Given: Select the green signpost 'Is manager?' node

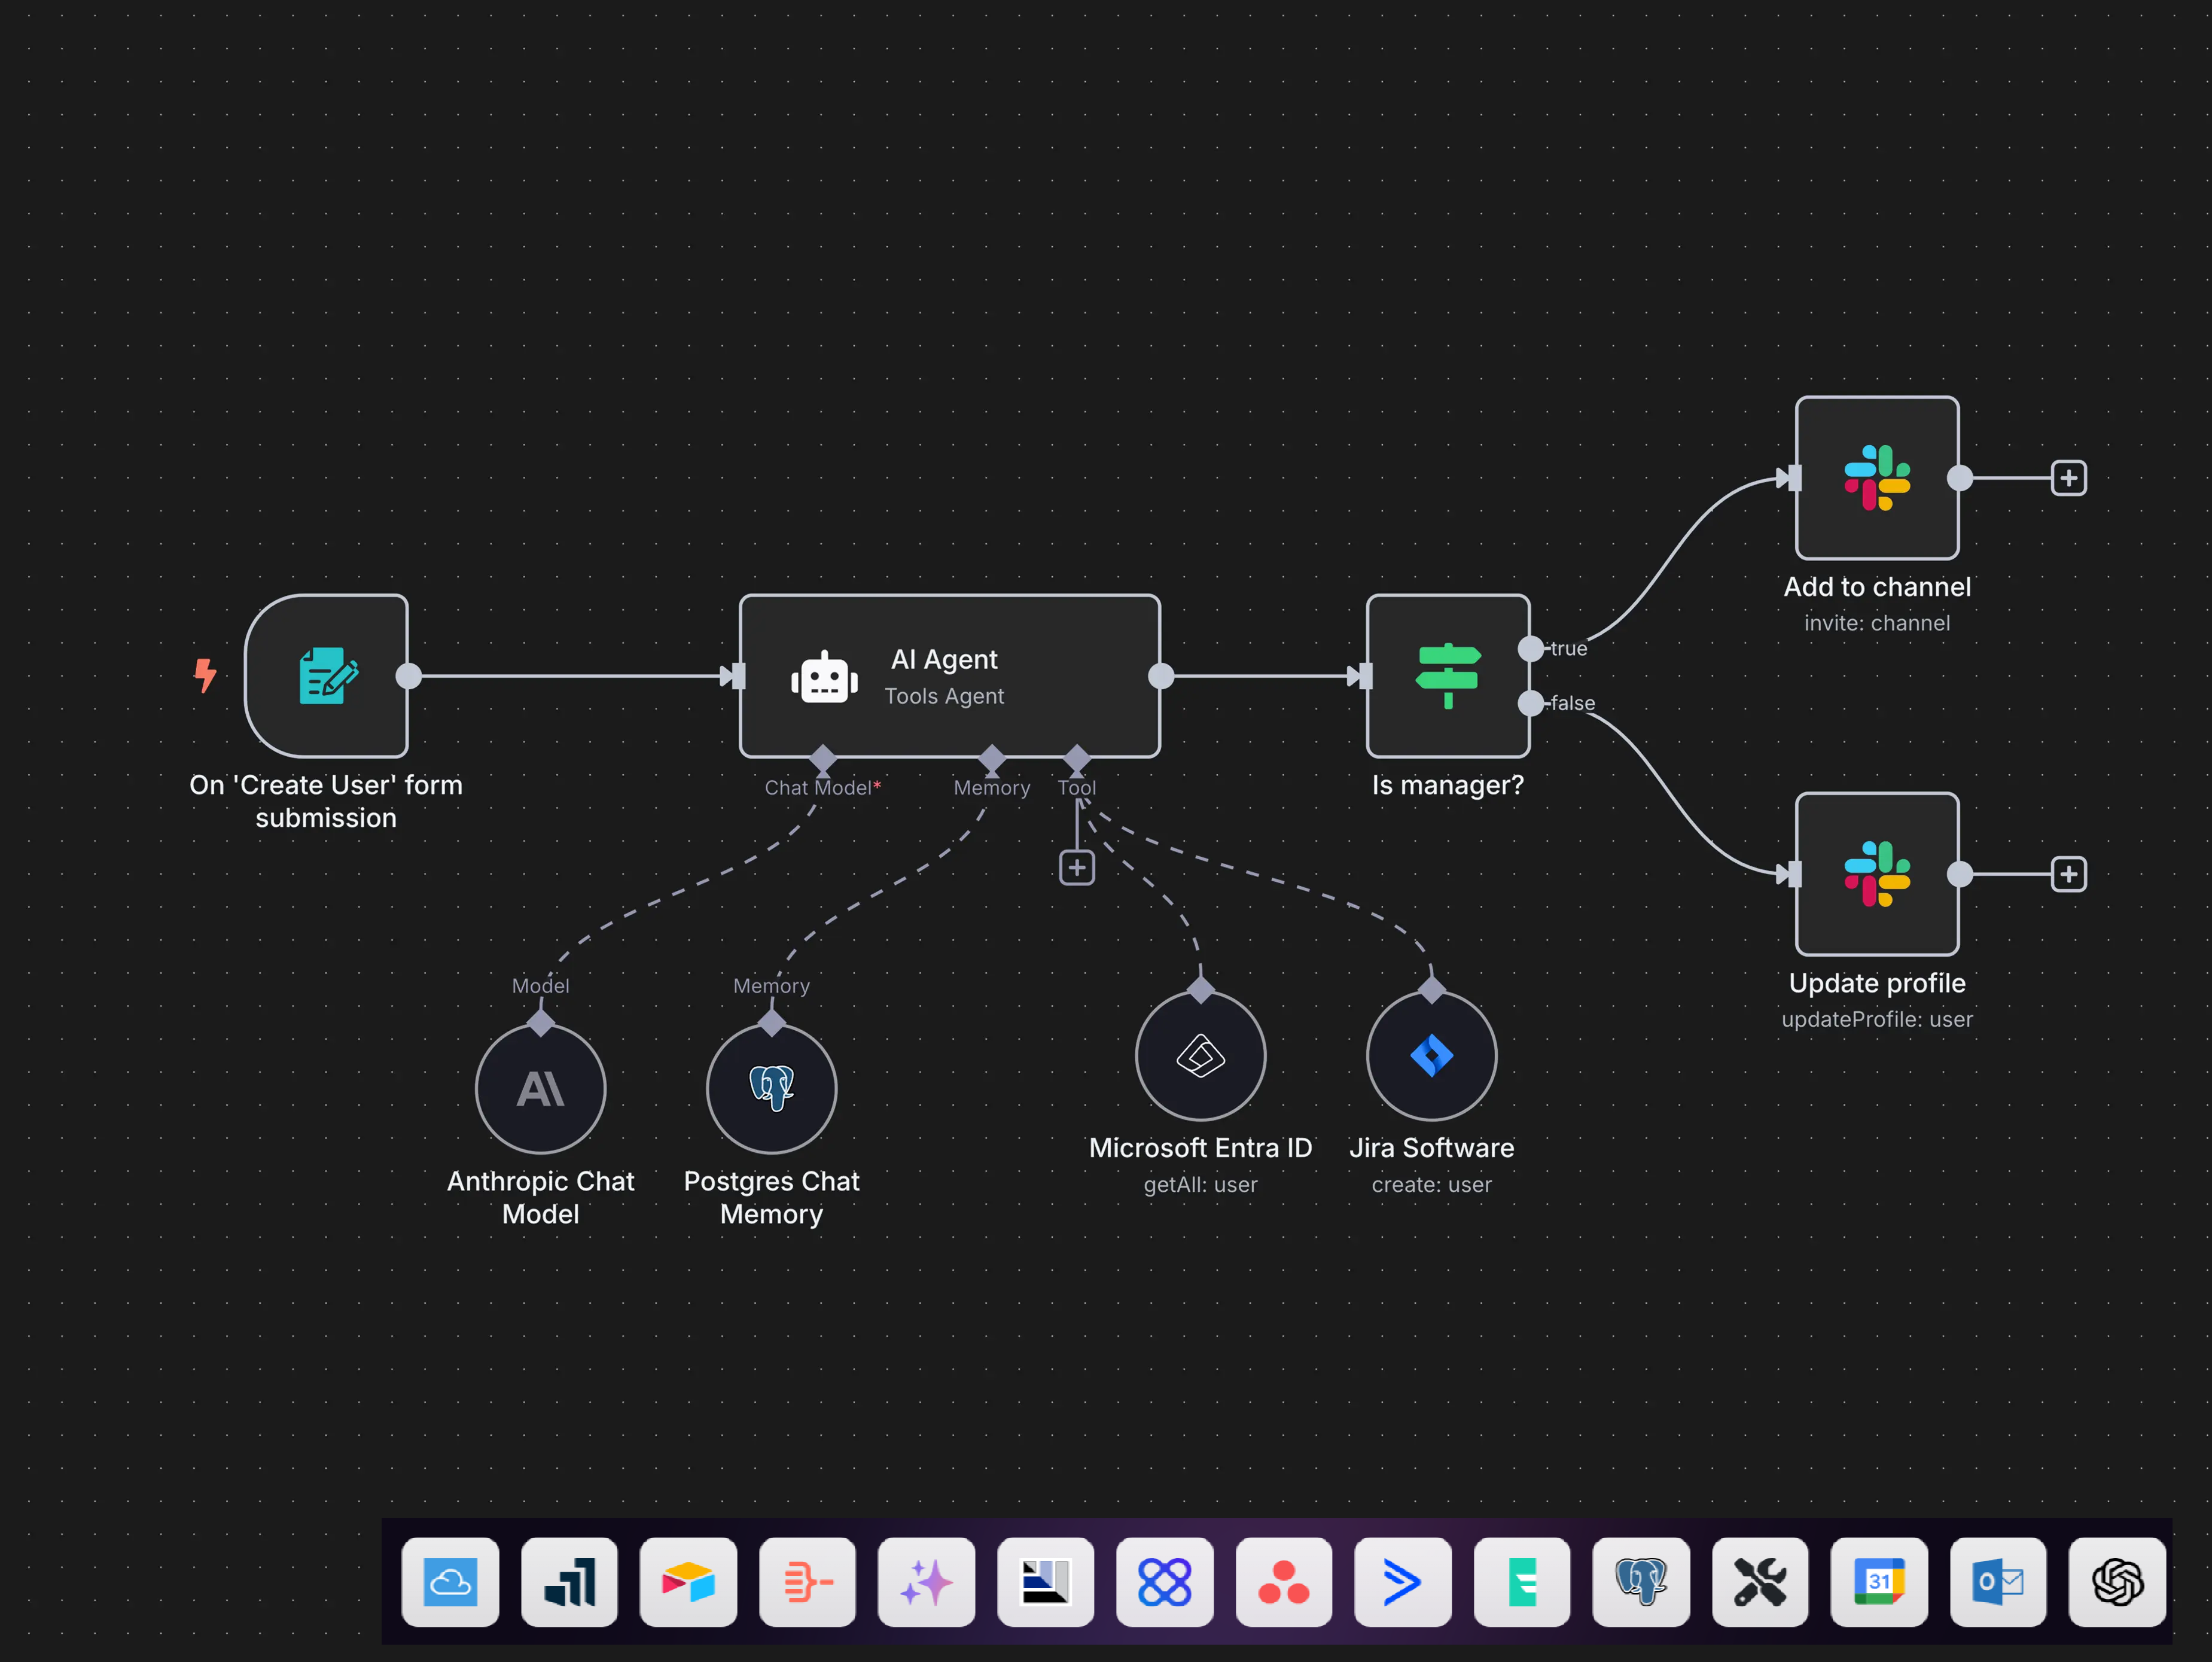Looking at the screenshot, I should coord(1448,676).
